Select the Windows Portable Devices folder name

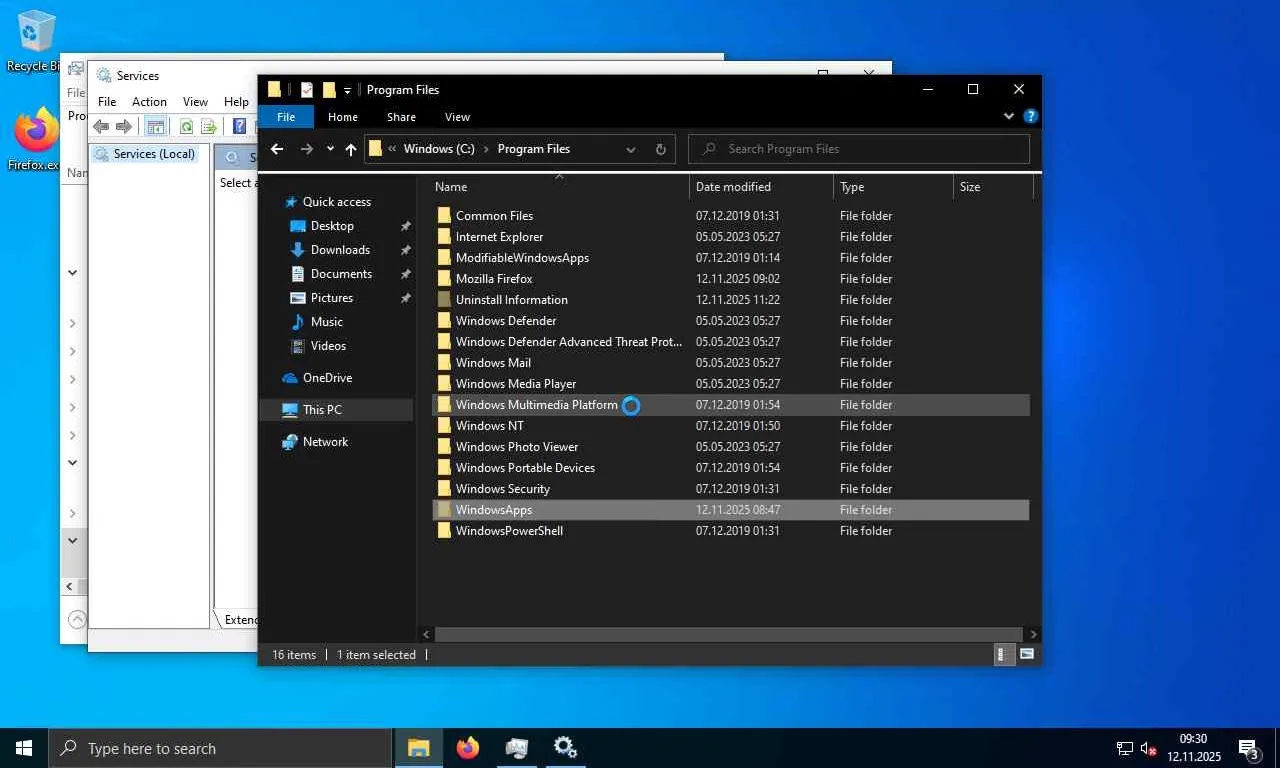click(x=525, y=468)
